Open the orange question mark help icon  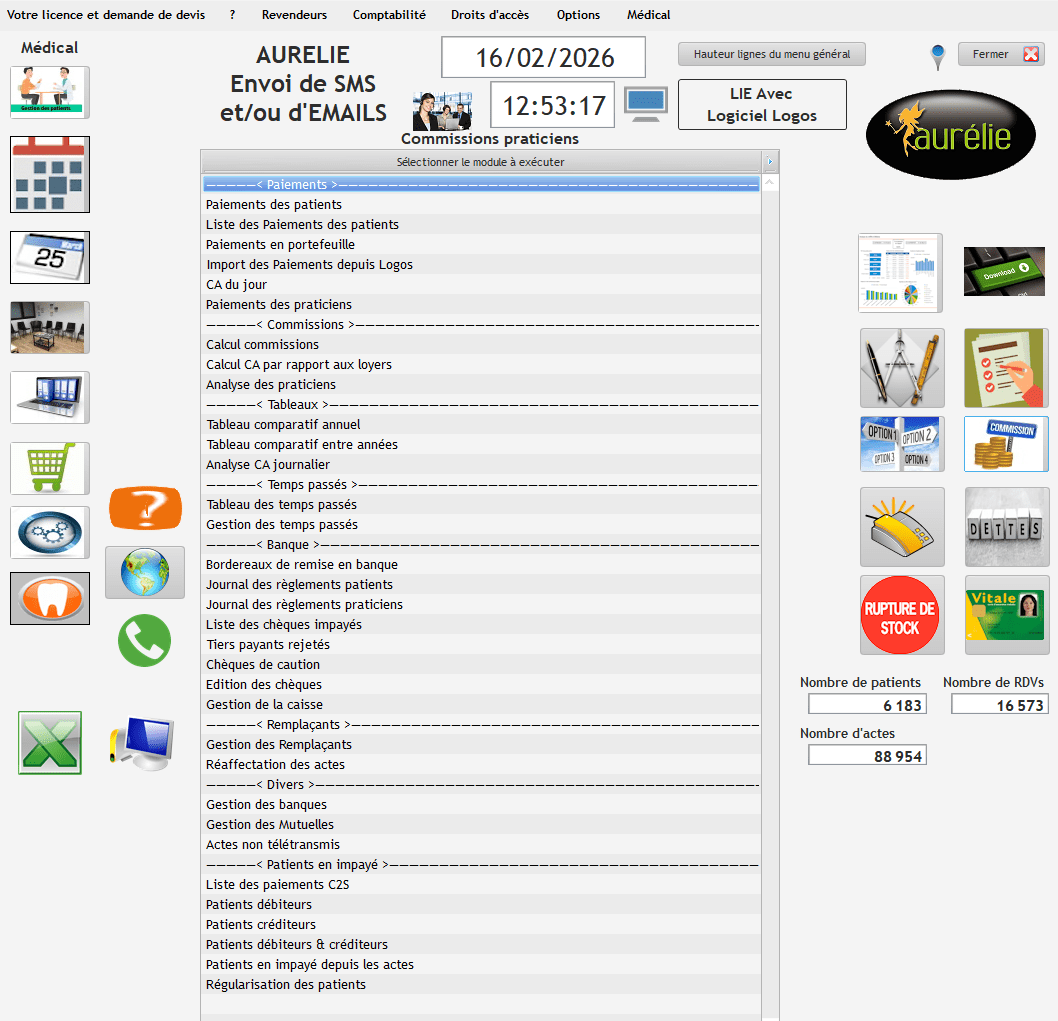click(145, 508)
